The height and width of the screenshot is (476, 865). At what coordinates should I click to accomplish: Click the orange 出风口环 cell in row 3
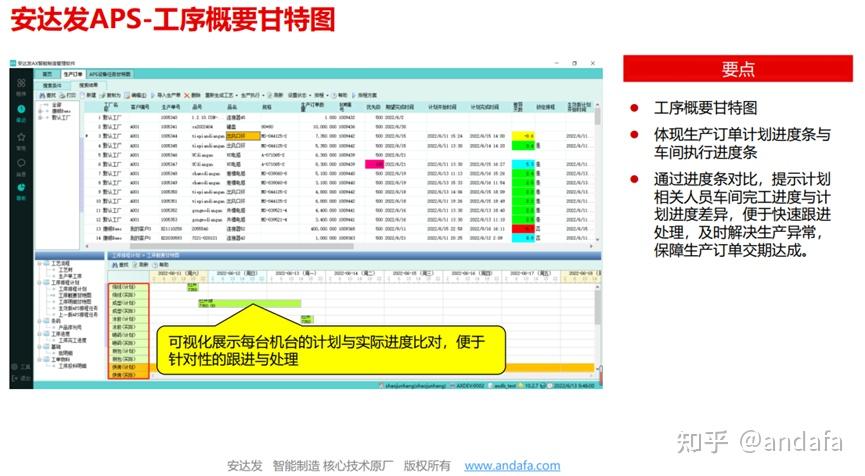(243, 136)
